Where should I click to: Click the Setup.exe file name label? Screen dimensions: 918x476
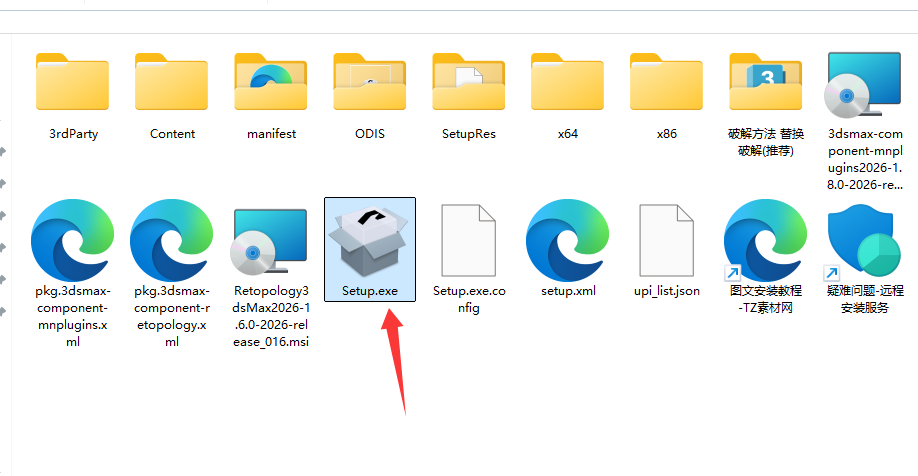coord(370,291)
